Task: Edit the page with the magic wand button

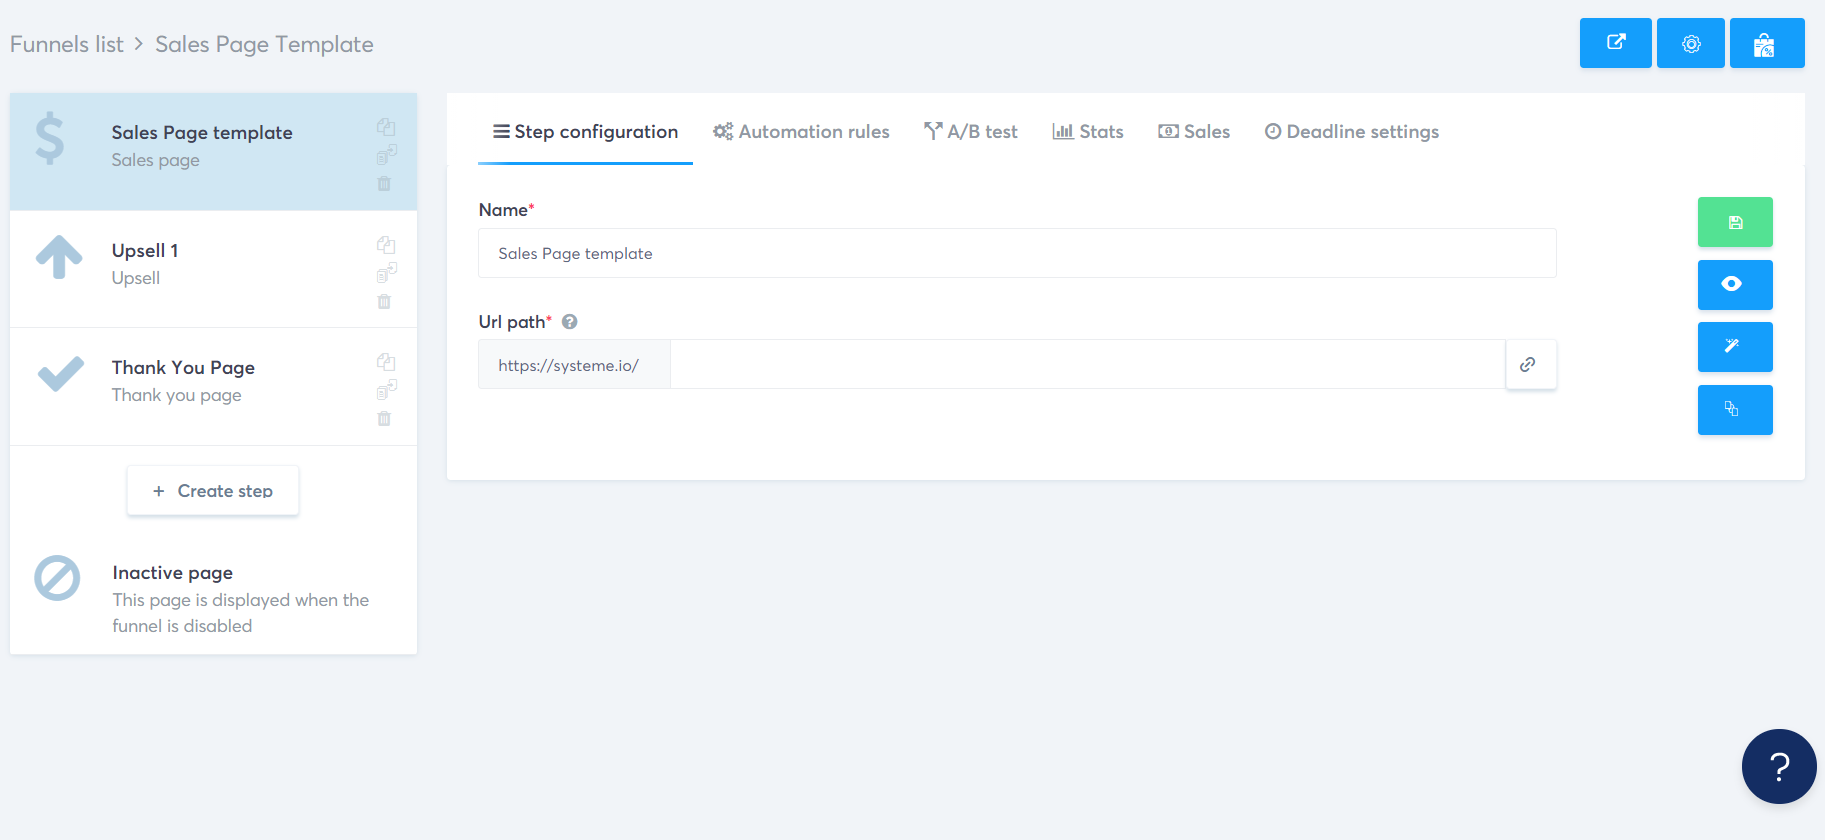Action: click(1735, 347)
